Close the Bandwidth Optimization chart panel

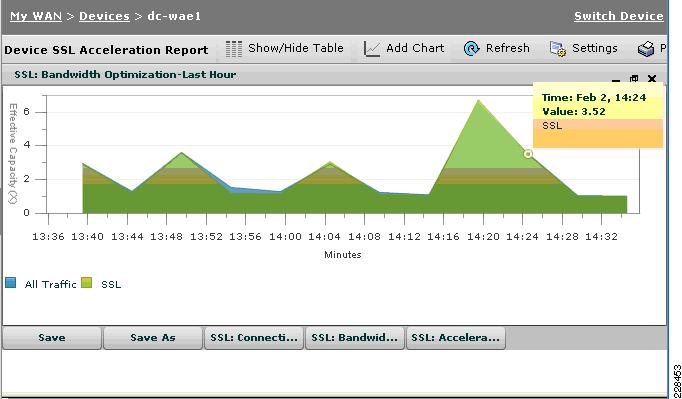click(x=652, y=79)
